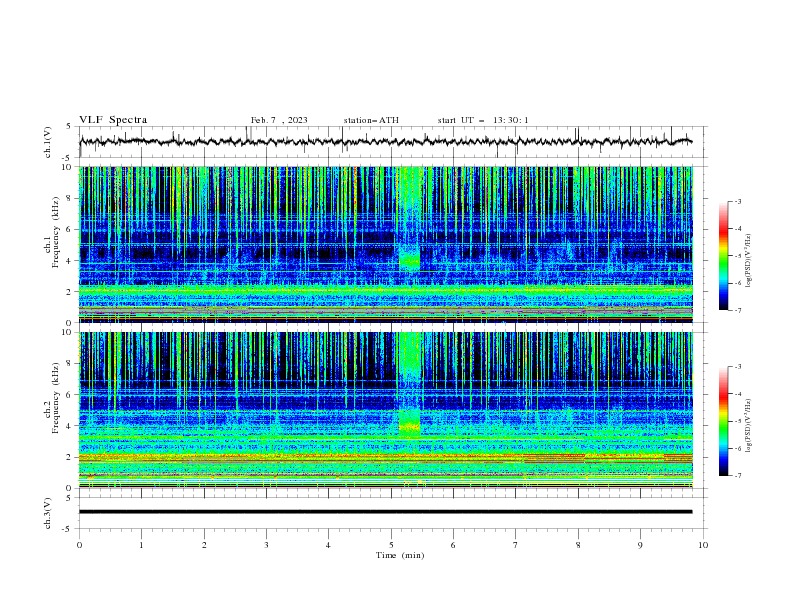Screen dimensions: 792x612
Task: Click the "start UT = 13:30:1" label
Action: (483, 120)
